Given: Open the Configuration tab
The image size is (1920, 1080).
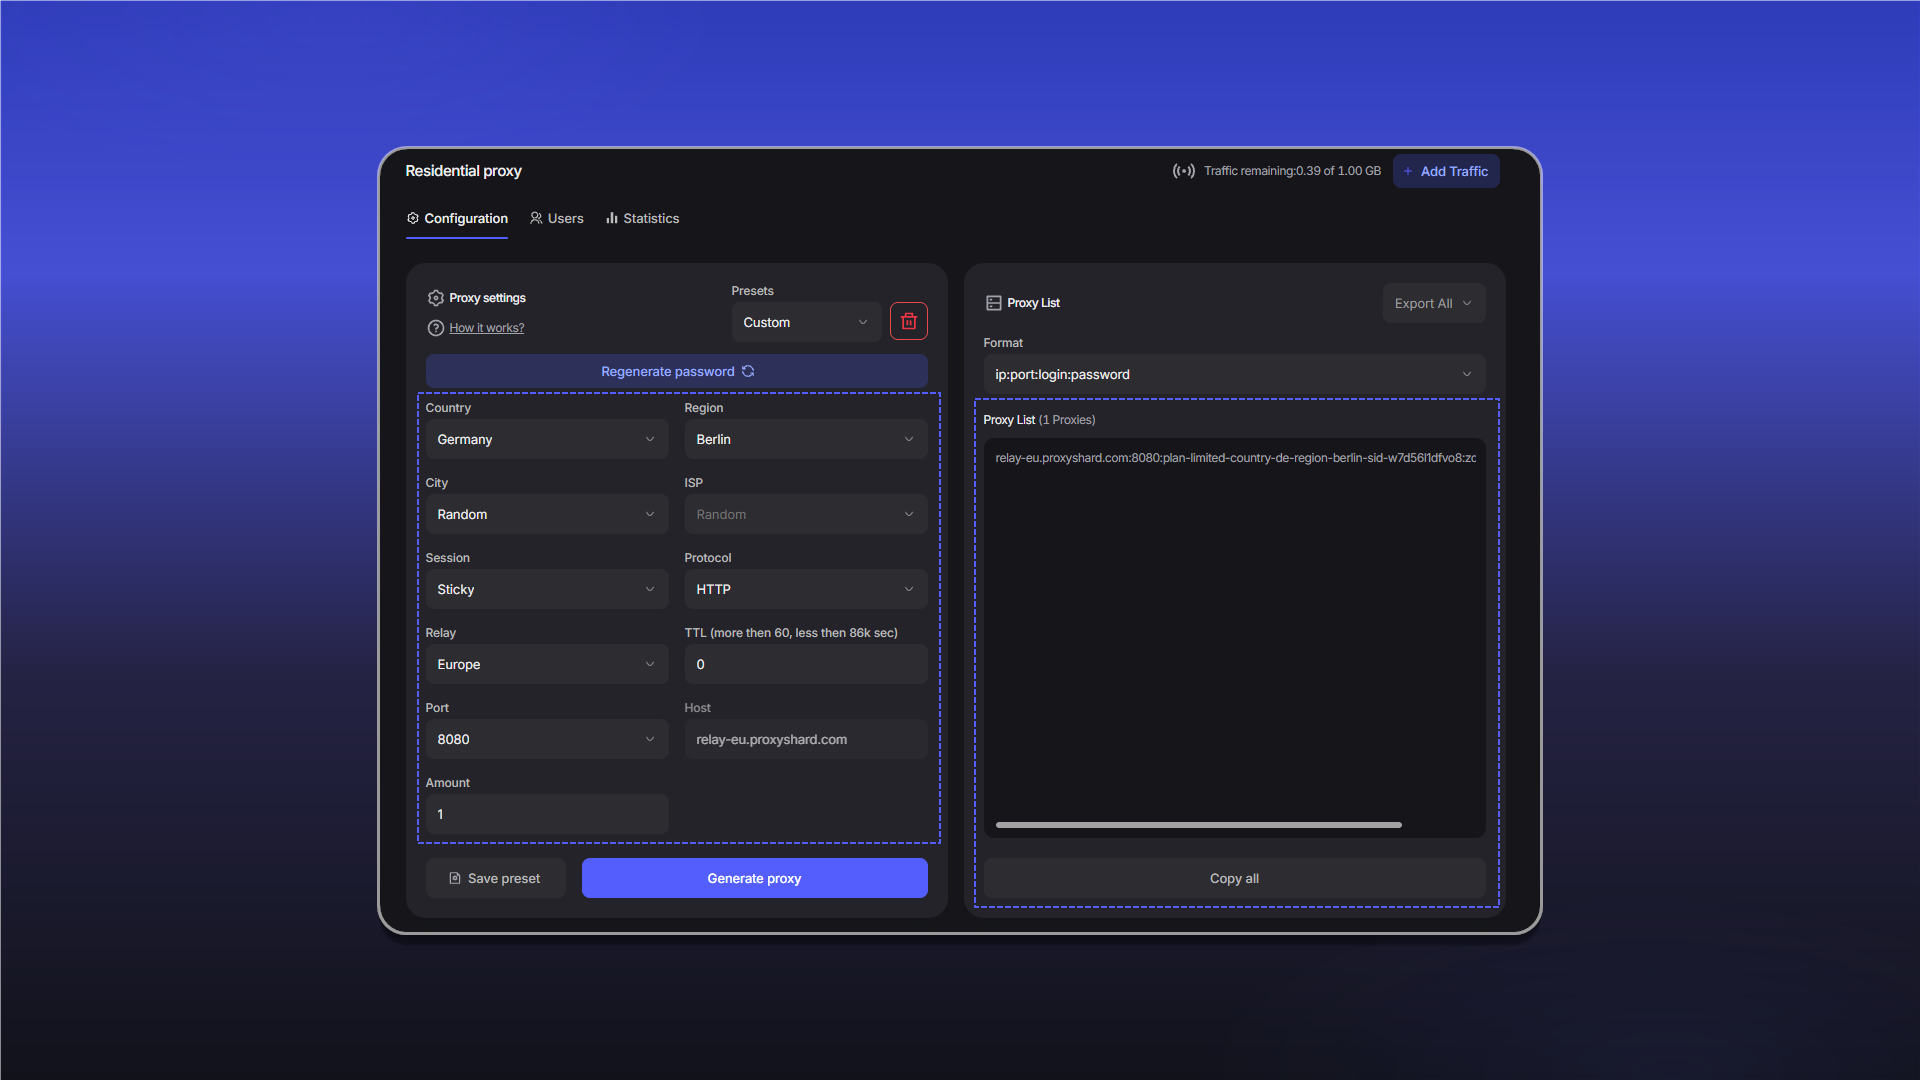Looking at the screenshot, I should click(457, 218).
